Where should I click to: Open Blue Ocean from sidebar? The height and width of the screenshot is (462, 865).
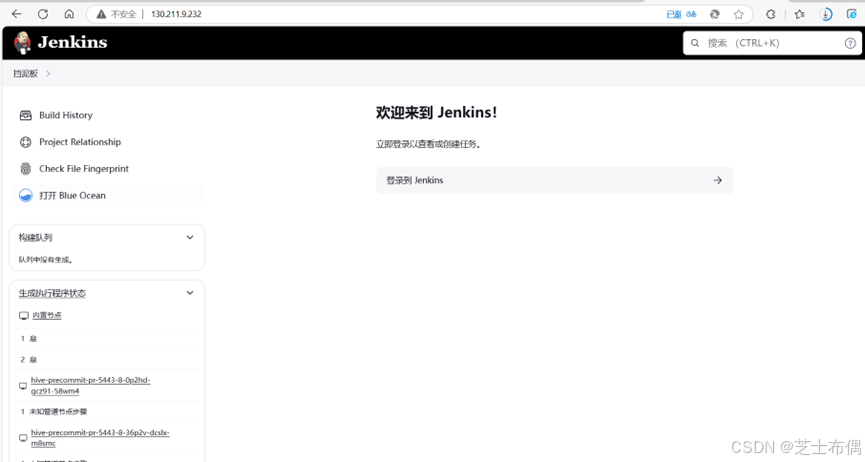tap(72, 195)
